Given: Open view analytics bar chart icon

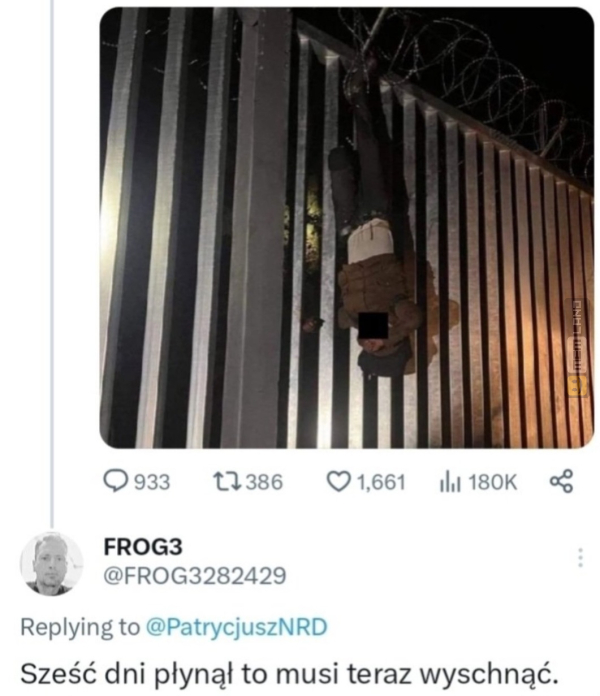Looking at the screenshot, I should [451, 482].
